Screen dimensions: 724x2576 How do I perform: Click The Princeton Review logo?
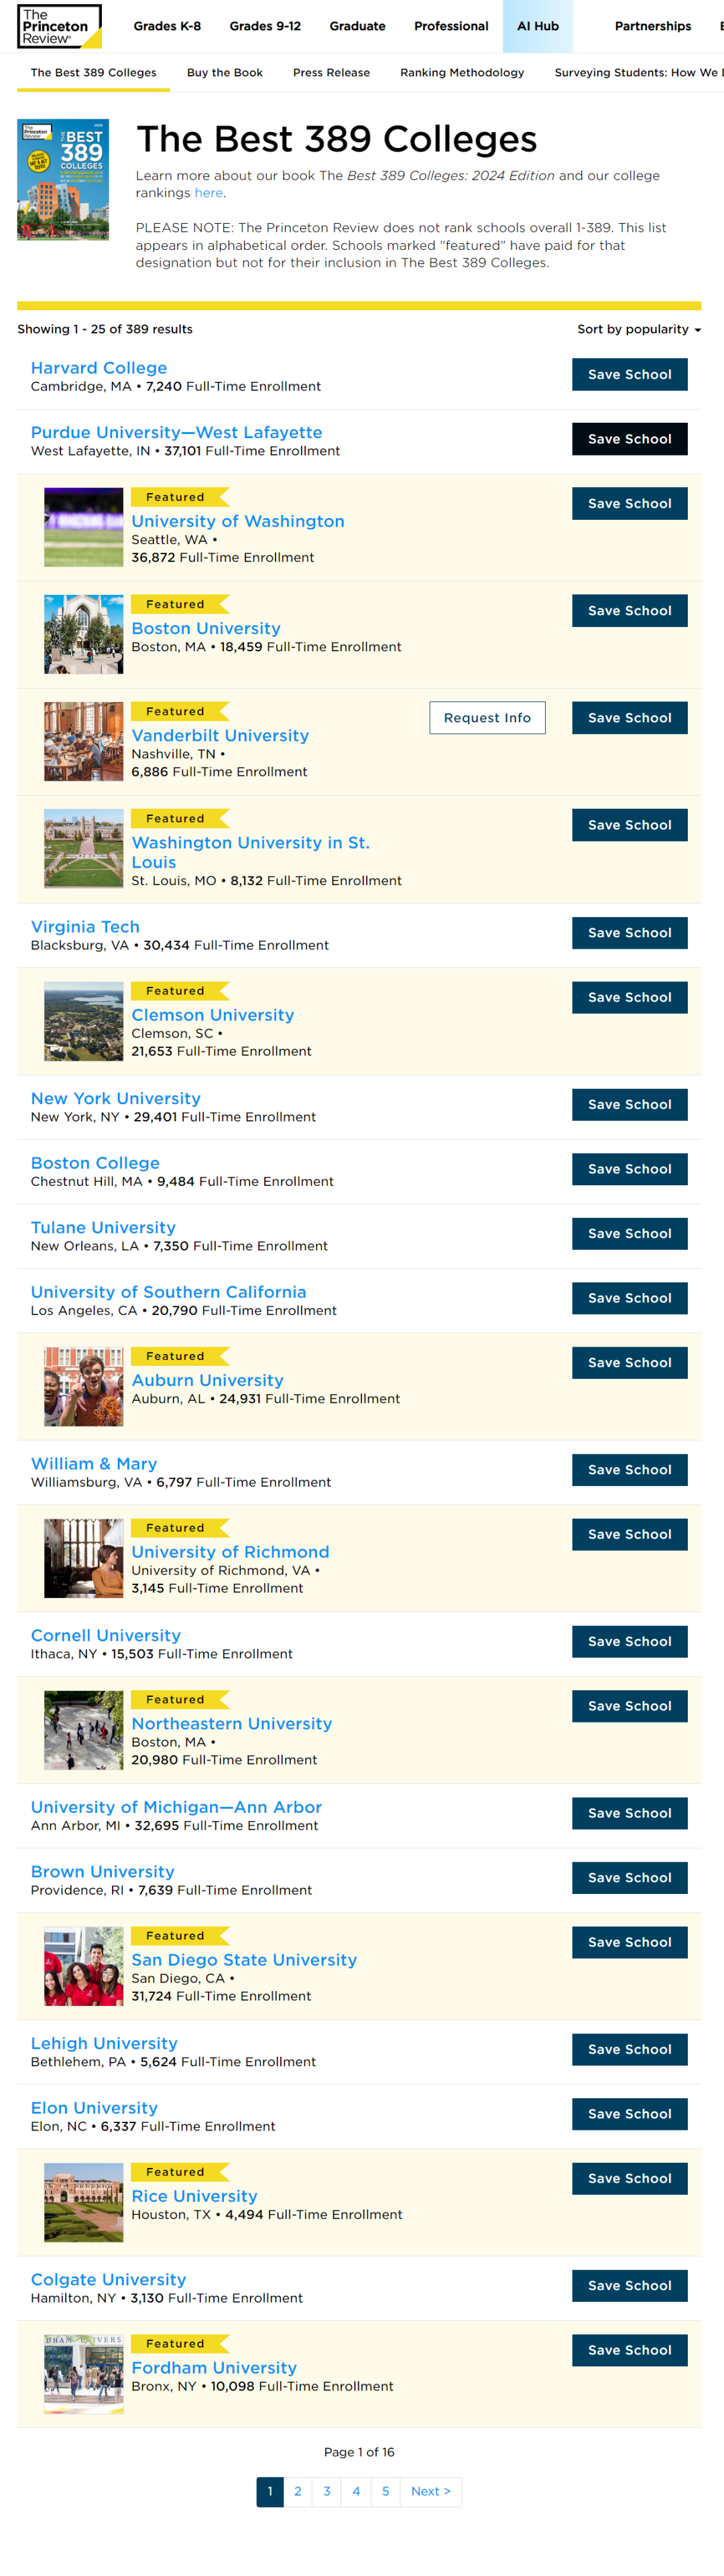point(59,26)
